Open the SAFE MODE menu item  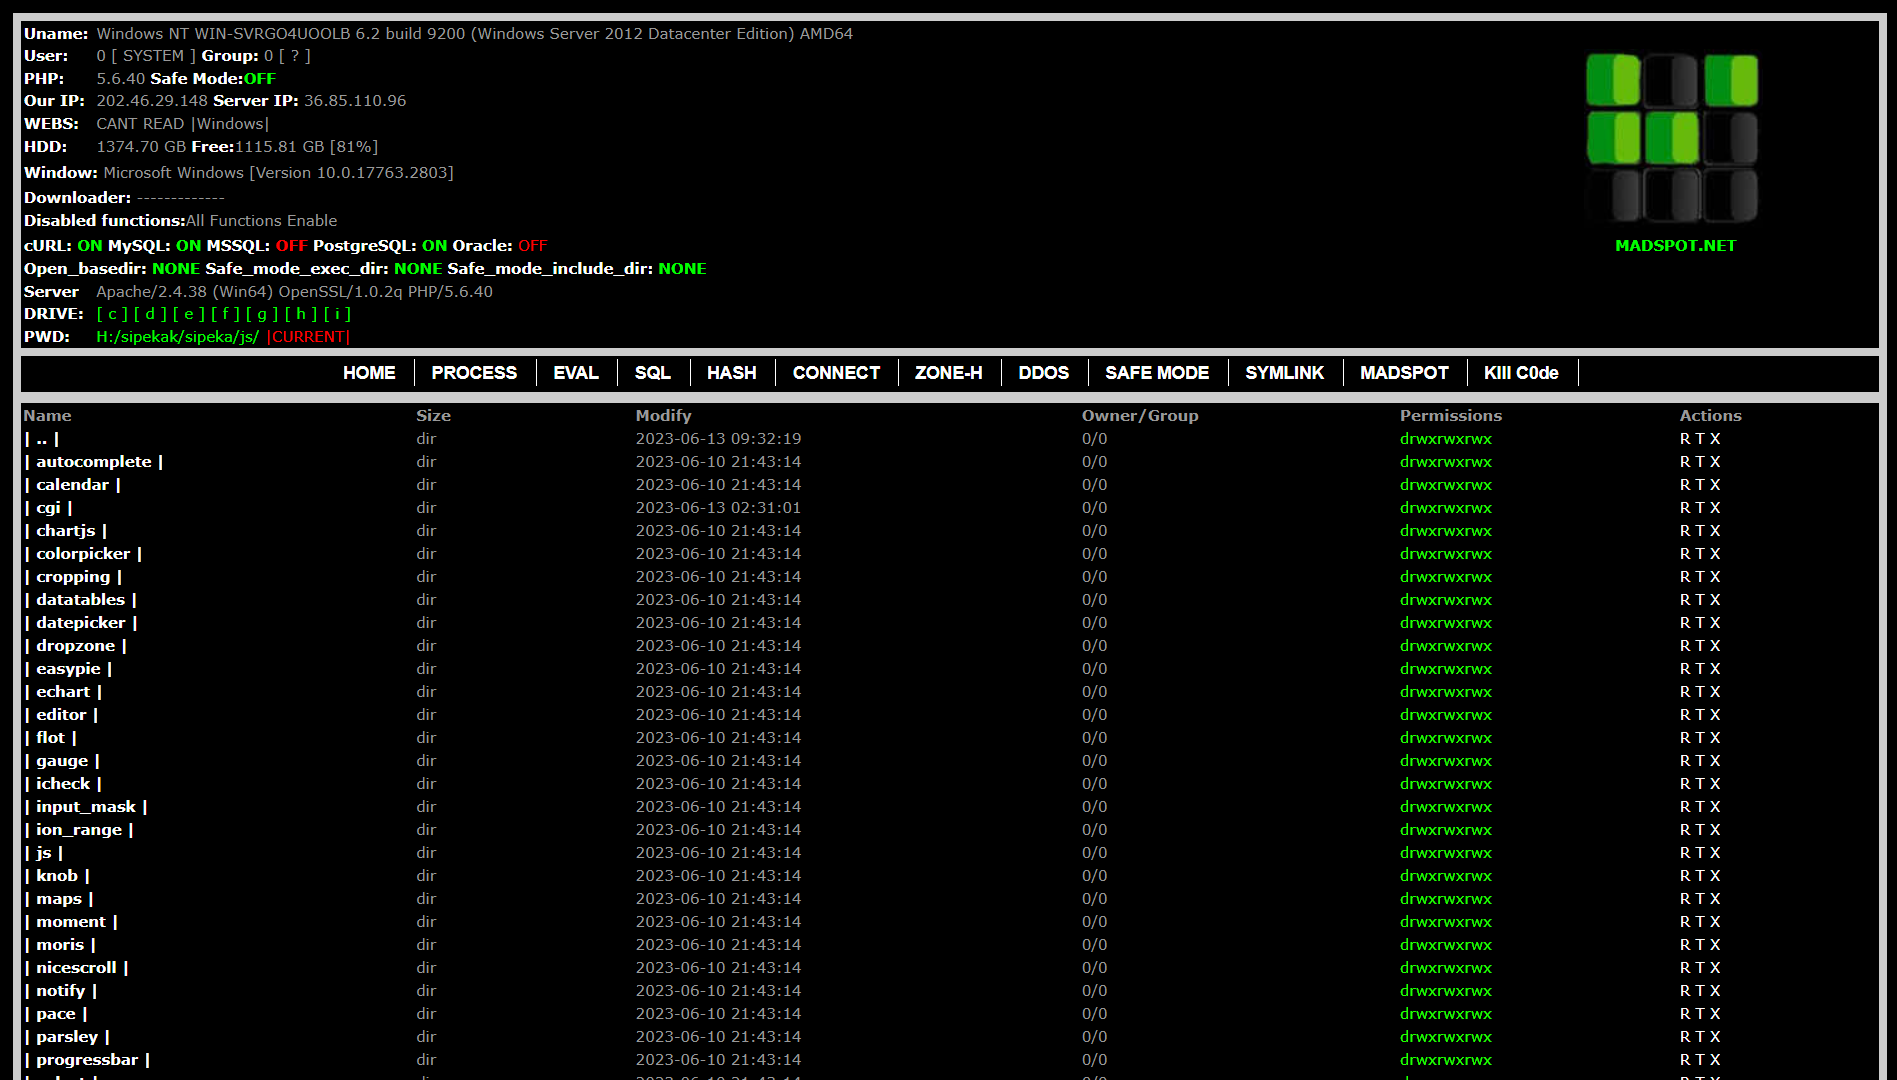[1157, 373]
